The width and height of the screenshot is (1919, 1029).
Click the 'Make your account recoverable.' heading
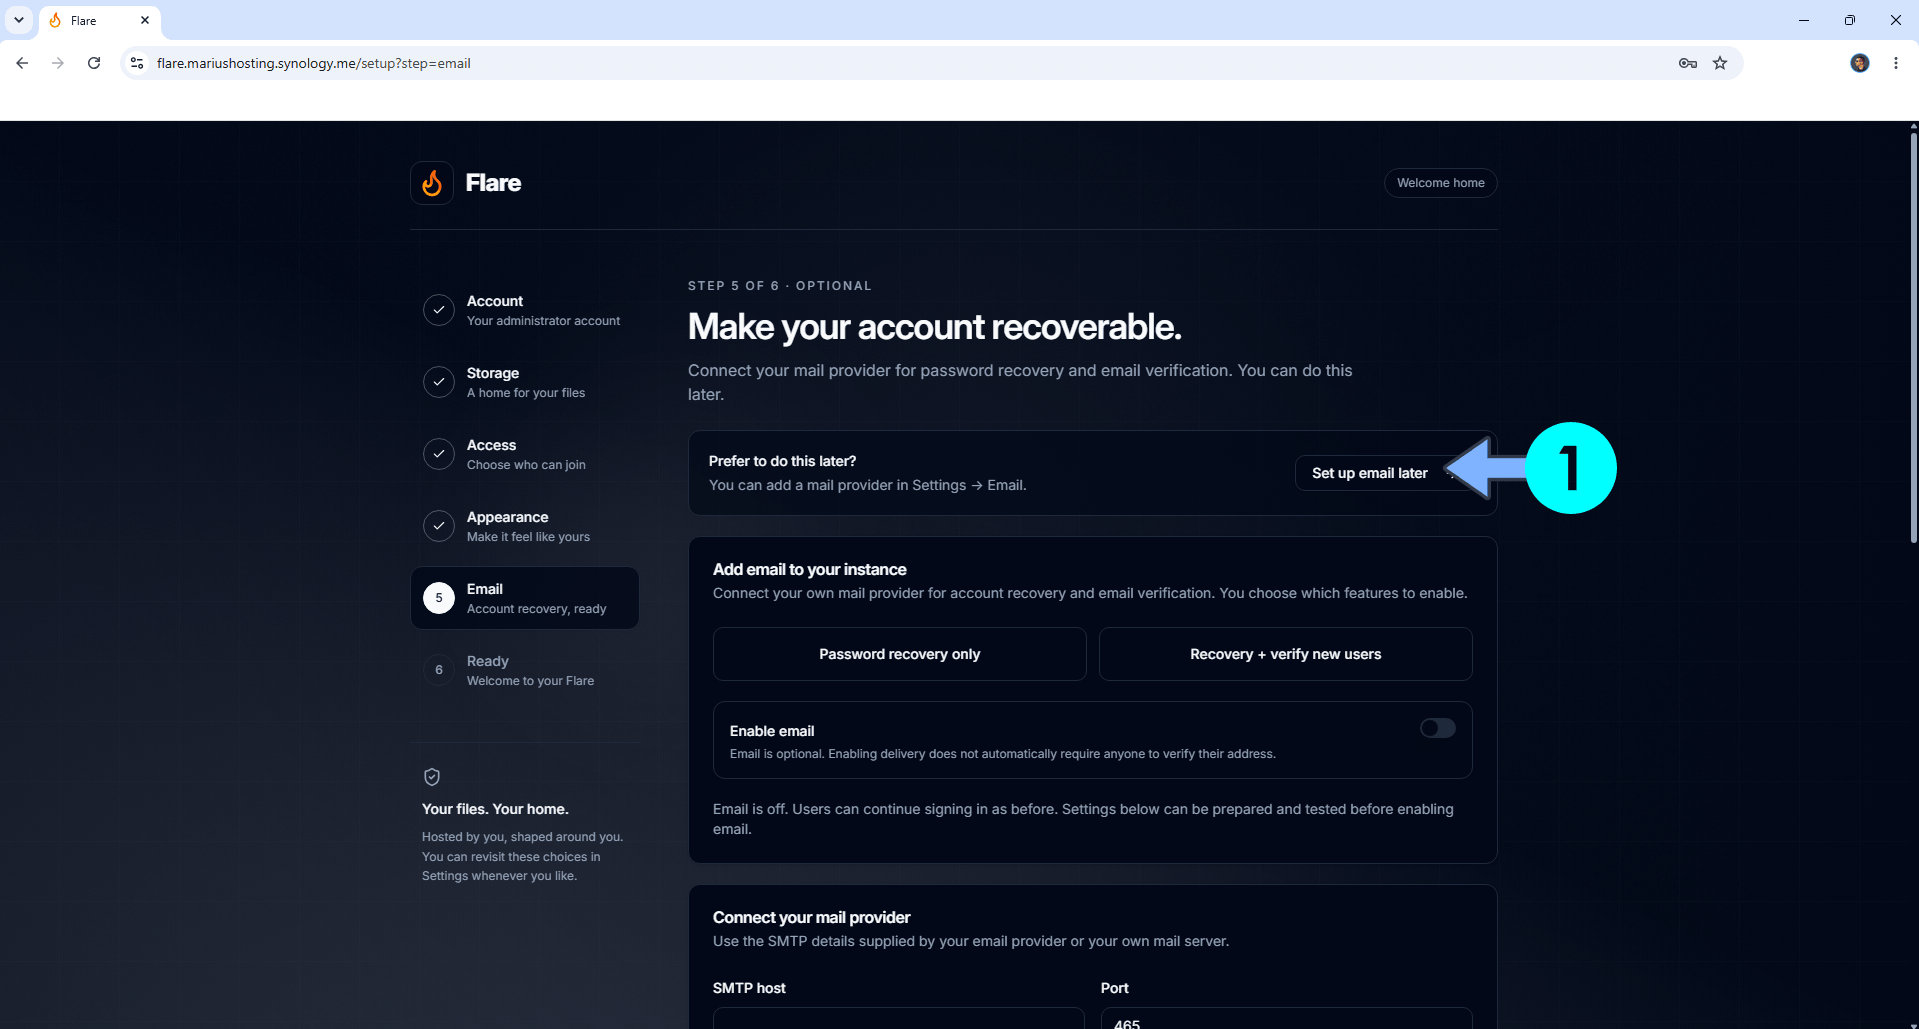point(935,327)
